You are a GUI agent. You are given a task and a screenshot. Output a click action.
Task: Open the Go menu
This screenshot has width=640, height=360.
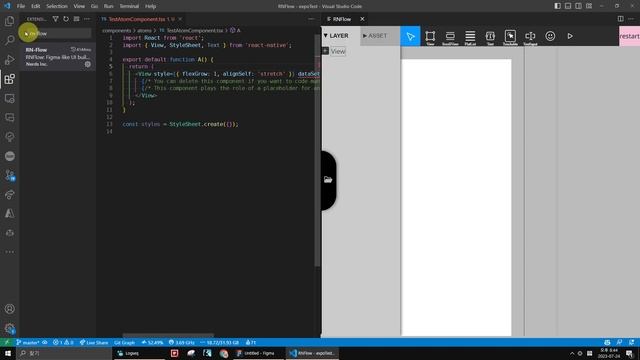click(94, 6)
